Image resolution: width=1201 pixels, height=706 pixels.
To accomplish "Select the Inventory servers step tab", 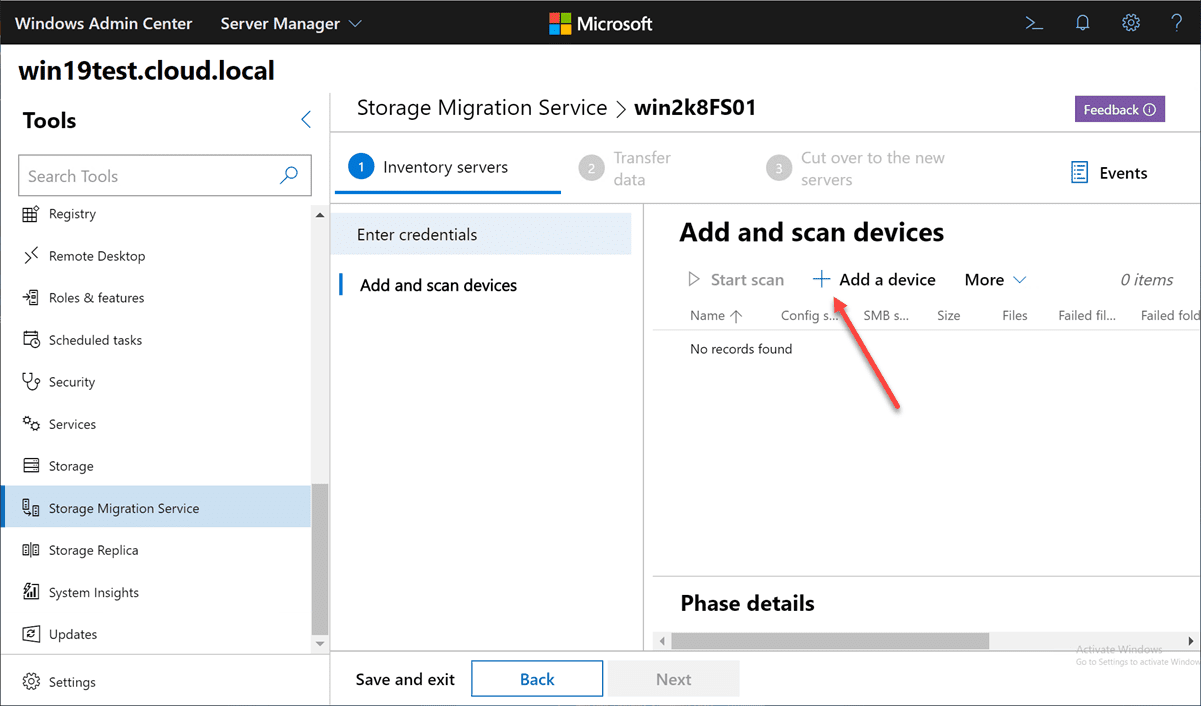I will coord(445,168).
